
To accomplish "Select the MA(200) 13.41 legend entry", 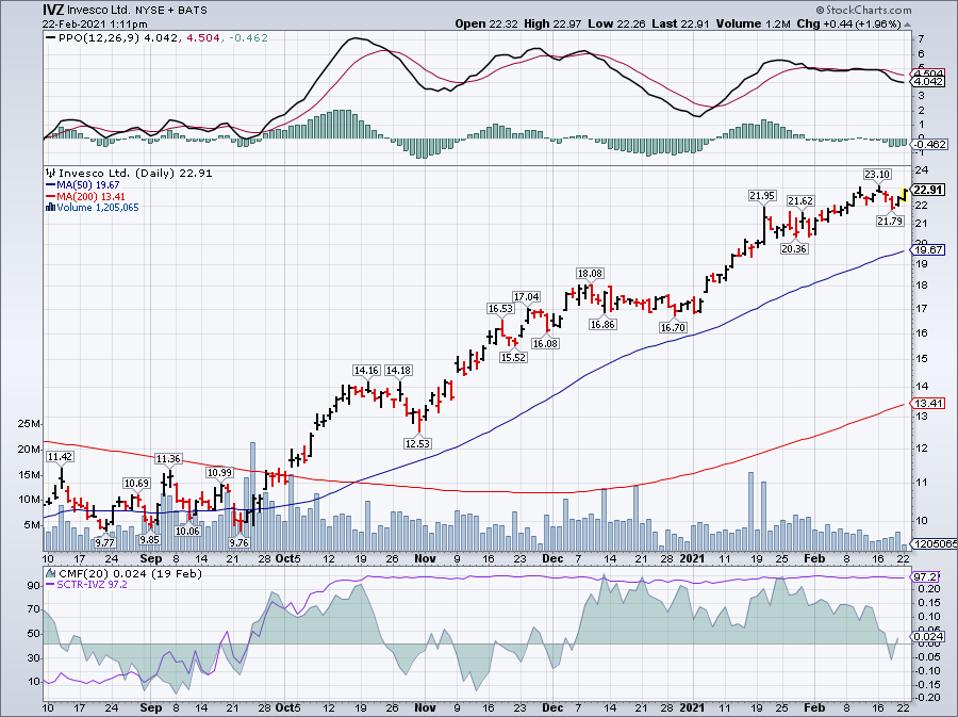I will 90,196.
